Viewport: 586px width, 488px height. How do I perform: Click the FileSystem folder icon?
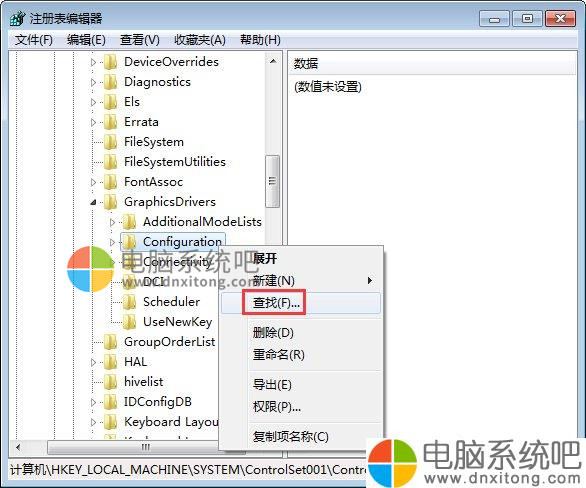tap(111, 142)
